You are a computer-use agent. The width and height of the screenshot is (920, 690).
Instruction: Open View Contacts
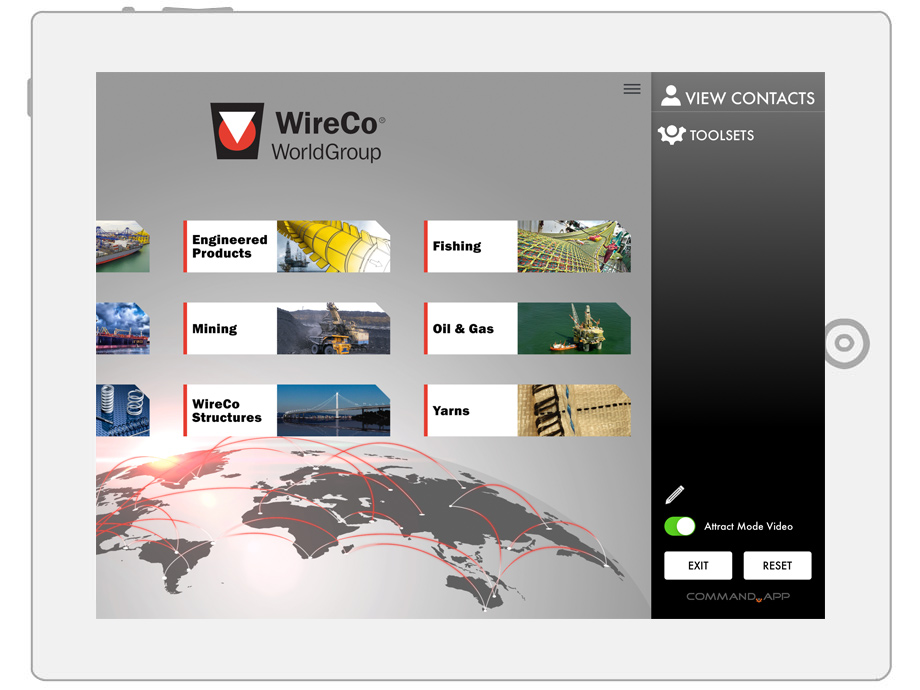point(738,97)
